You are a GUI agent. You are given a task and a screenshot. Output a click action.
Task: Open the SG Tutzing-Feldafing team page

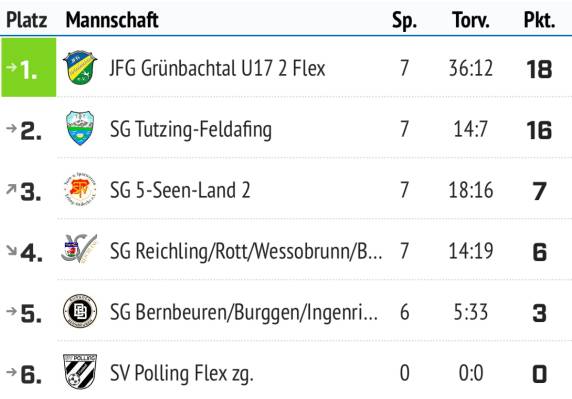coord(191,129)
